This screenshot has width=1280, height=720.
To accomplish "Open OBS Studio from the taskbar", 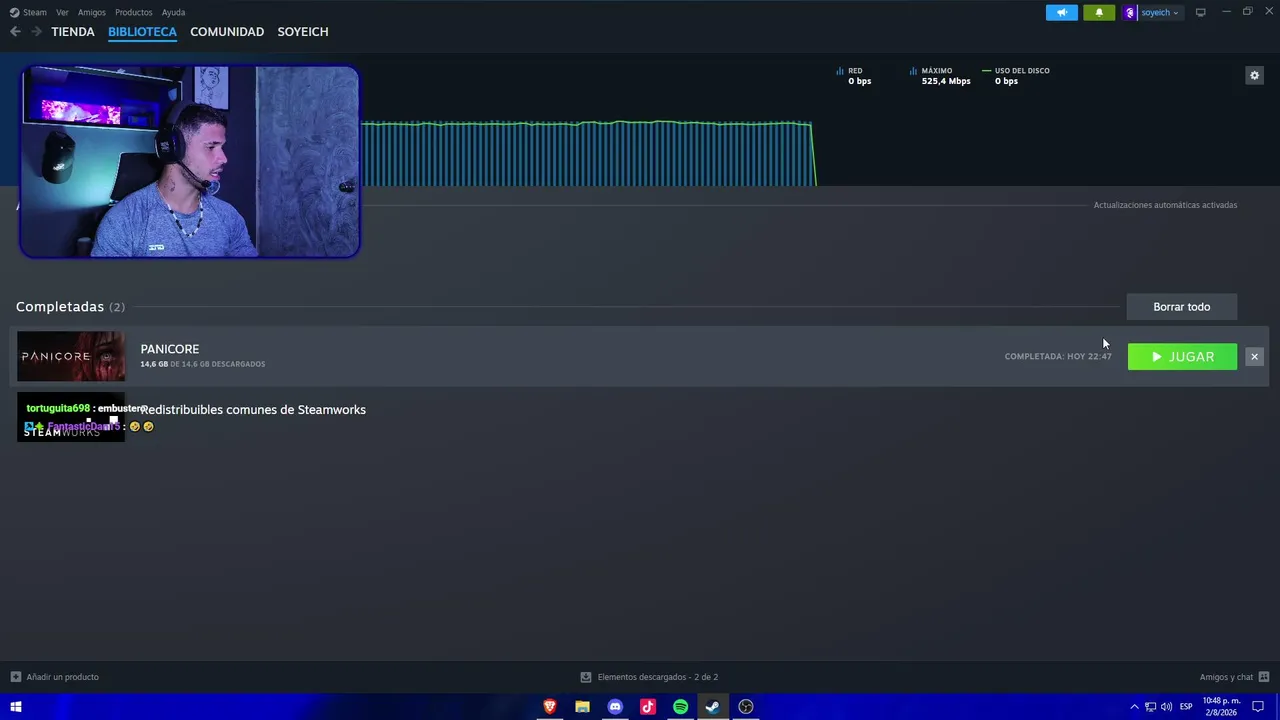I will 746,707.
